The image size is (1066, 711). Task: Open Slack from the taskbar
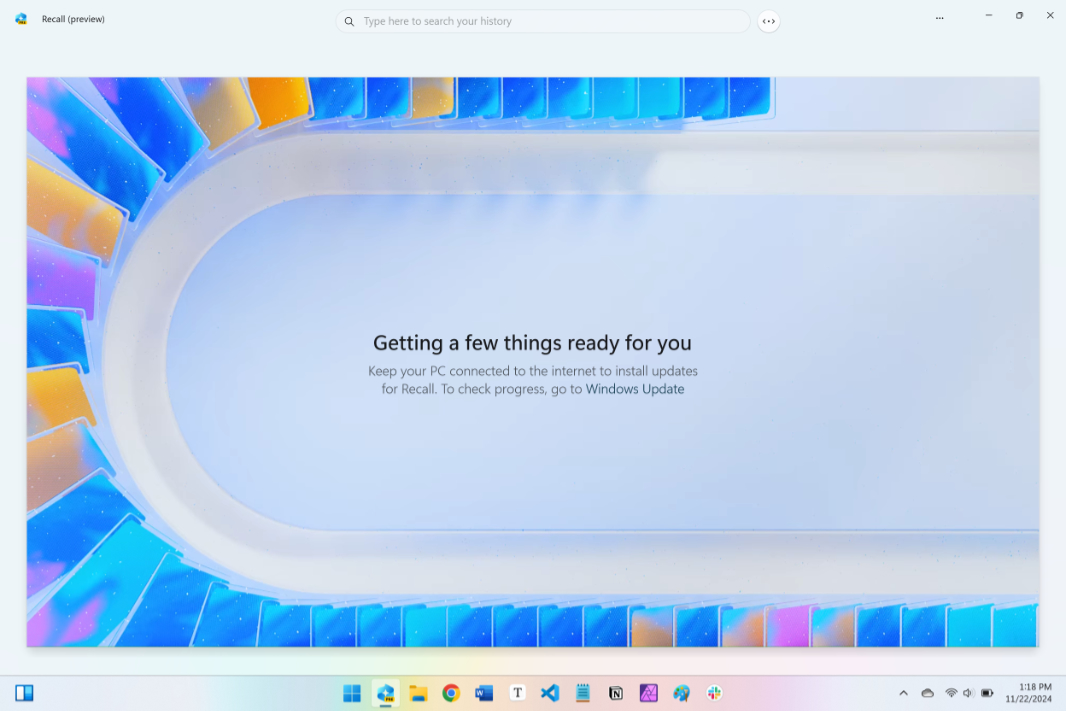pos(715,693)
